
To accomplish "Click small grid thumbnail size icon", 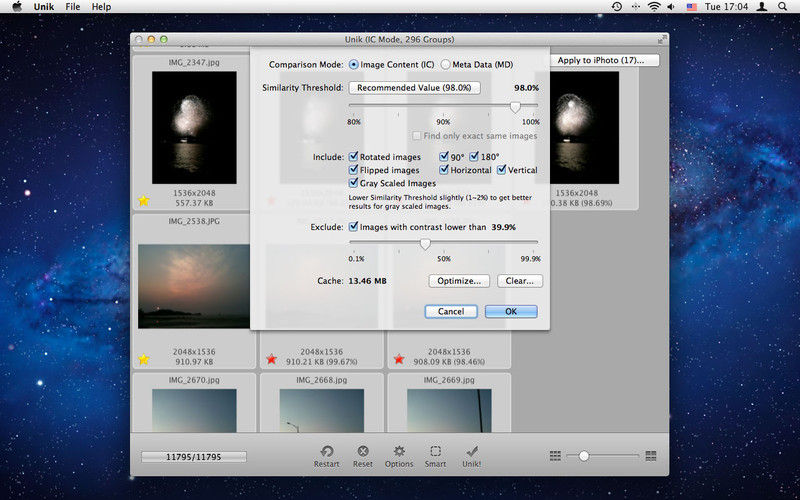I will (x=556, y=456).
